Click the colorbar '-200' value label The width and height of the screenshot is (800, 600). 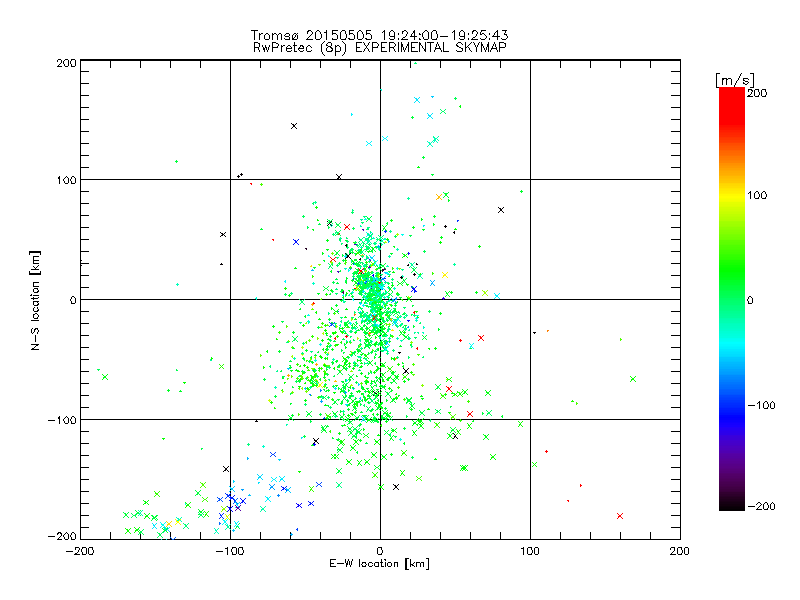point(761,506)
